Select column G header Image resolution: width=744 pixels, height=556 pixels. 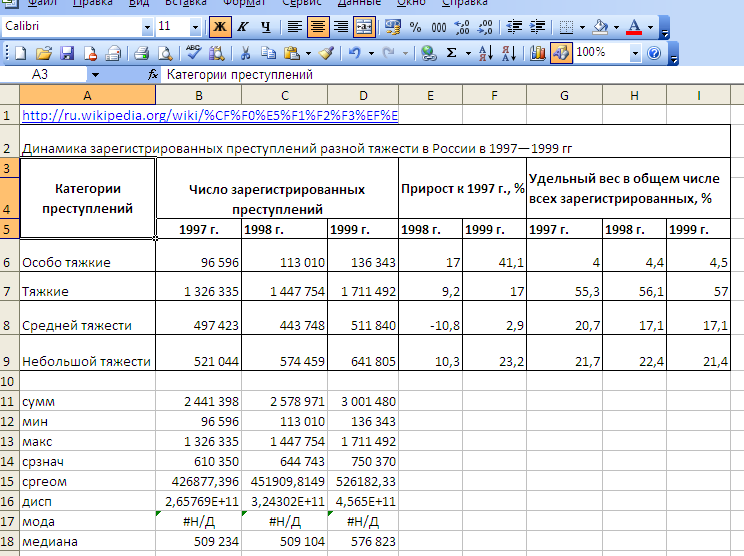564,96
